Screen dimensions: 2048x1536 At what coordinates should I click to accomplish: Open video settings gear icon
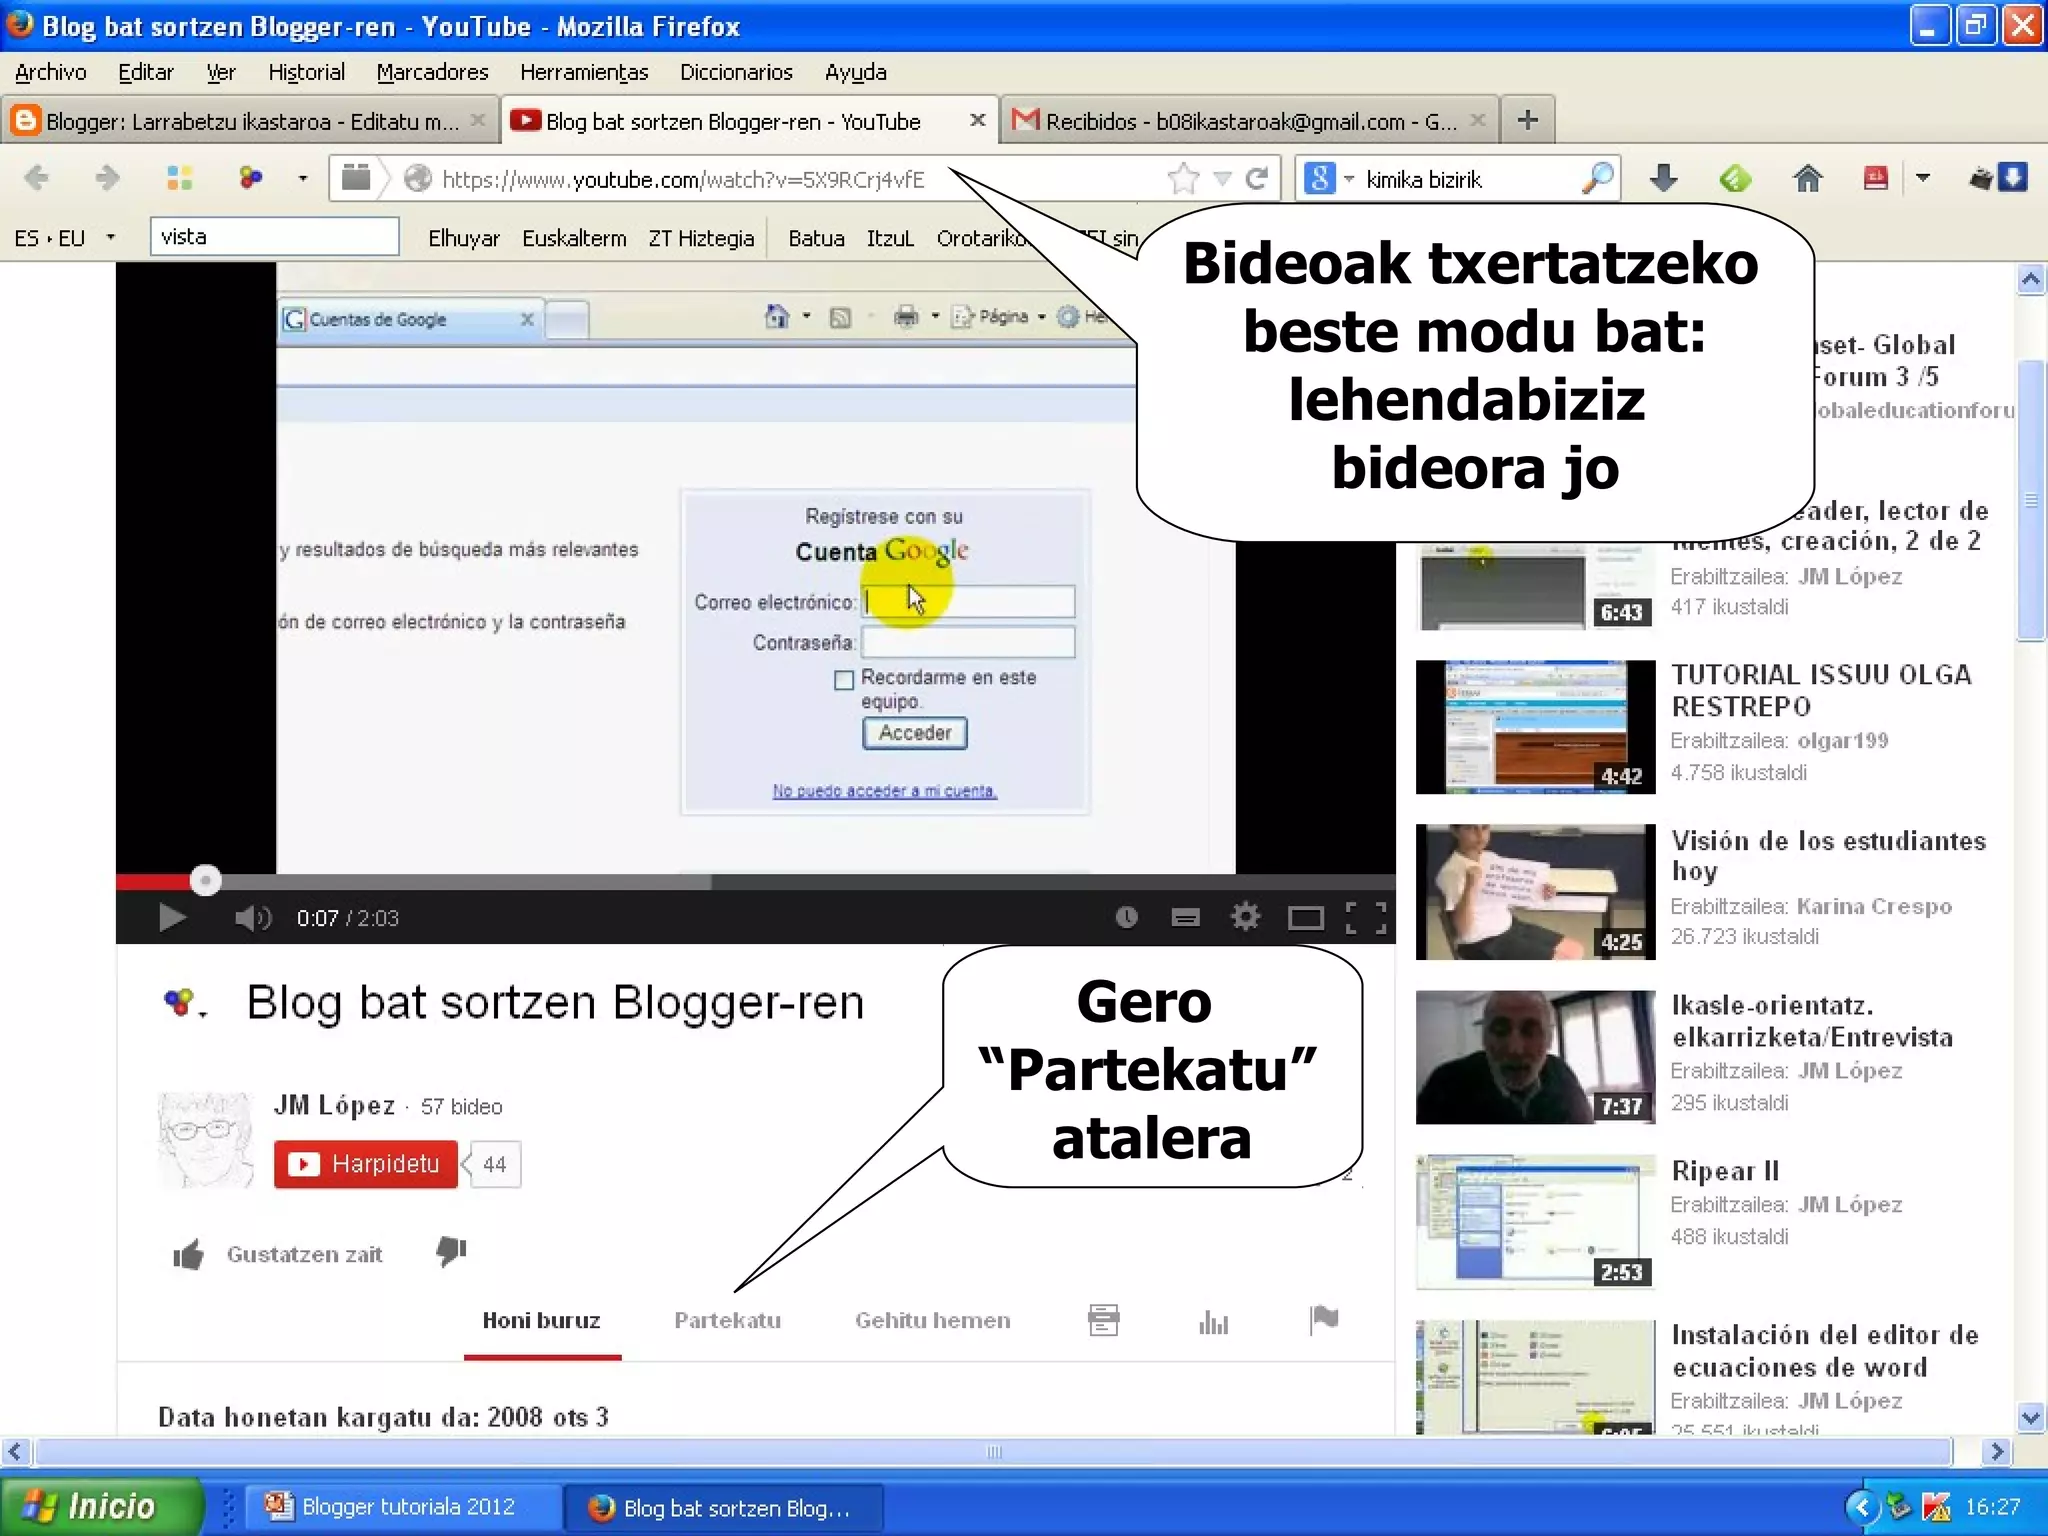[x=1245, y=916]
